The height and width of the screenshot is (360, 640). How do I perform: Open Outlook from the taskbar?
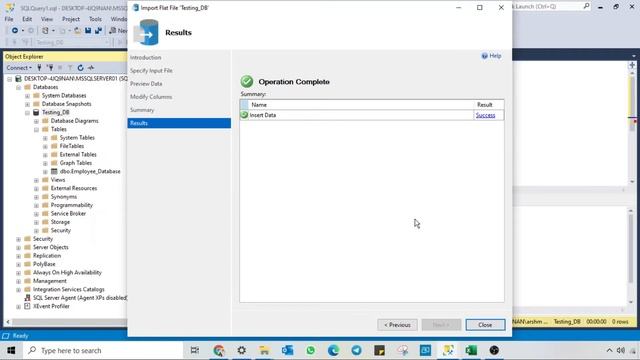tap(287, 351)
